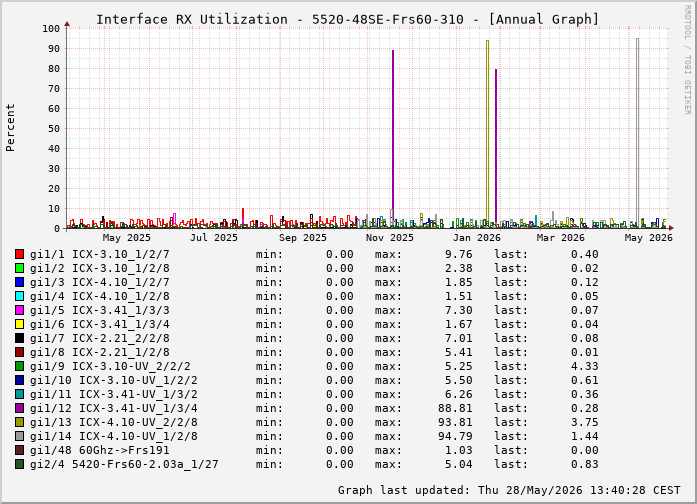The image size is (697, 504).
Task: Click the brown gi1/48 legend swatch
Action: pos(19,450)
